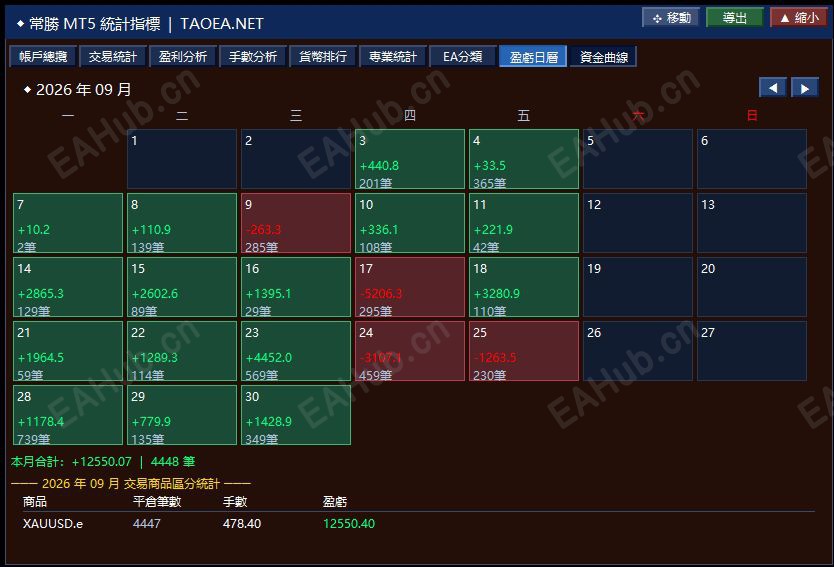This screenshot has height=567, width=834.
Task: Select the 盈虧日曆 tab
Action: [533, 56]
